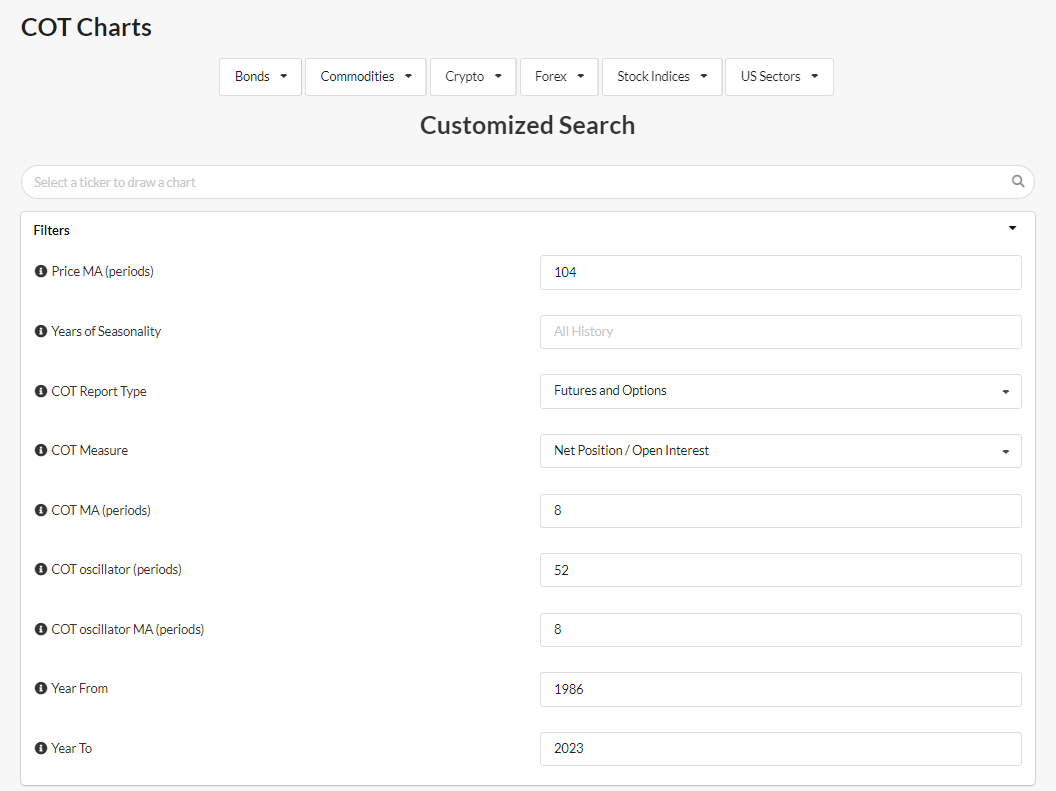Expand the Crypto category menu
The width and height of the screenshot is (1056, 791).
[x=473, y=77]
